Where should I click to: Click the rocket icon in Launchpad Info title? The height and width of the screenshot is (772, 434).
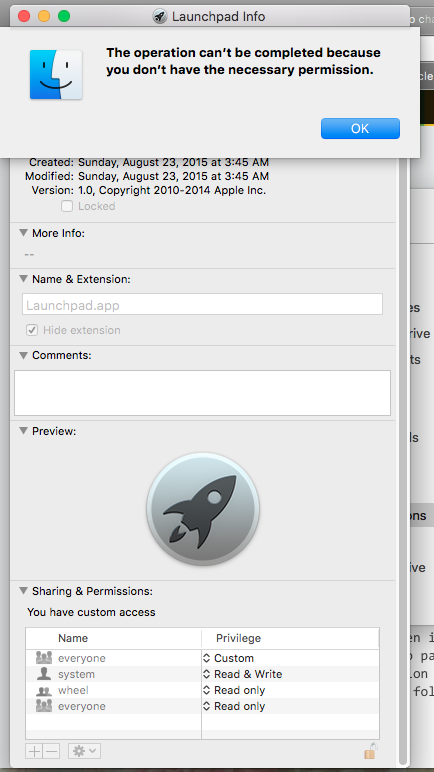160,16
